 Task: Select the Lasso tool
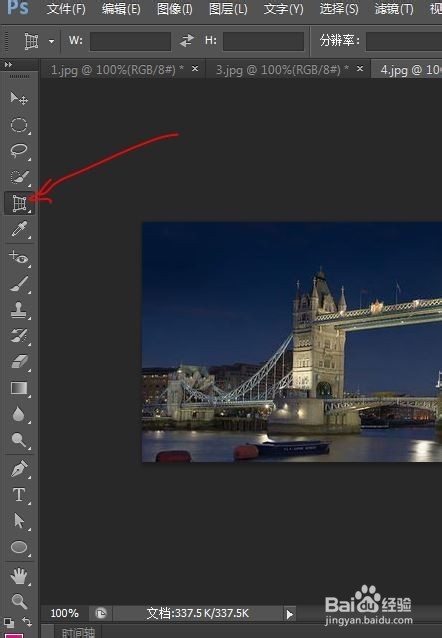pos(19,151)
